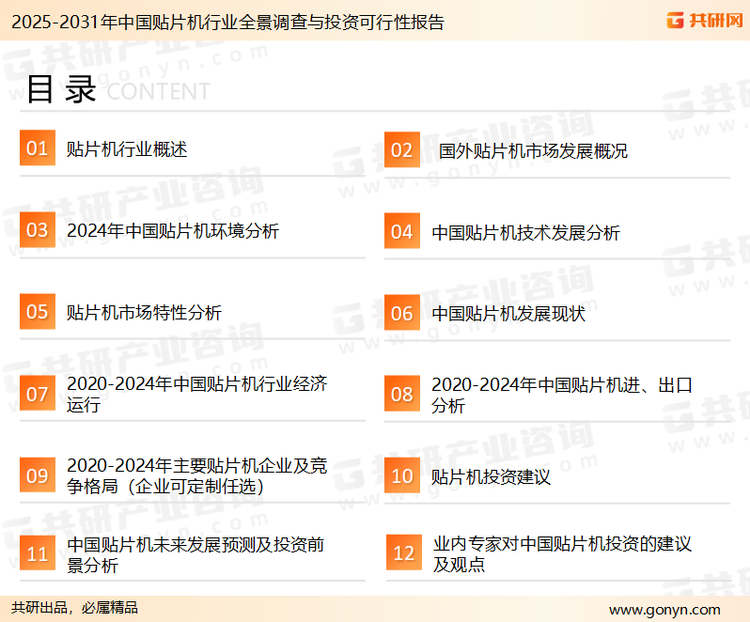This screenshot has width=750, height=622.
Task: Click the orange 08 number badge
Action: tap(402, 394)
